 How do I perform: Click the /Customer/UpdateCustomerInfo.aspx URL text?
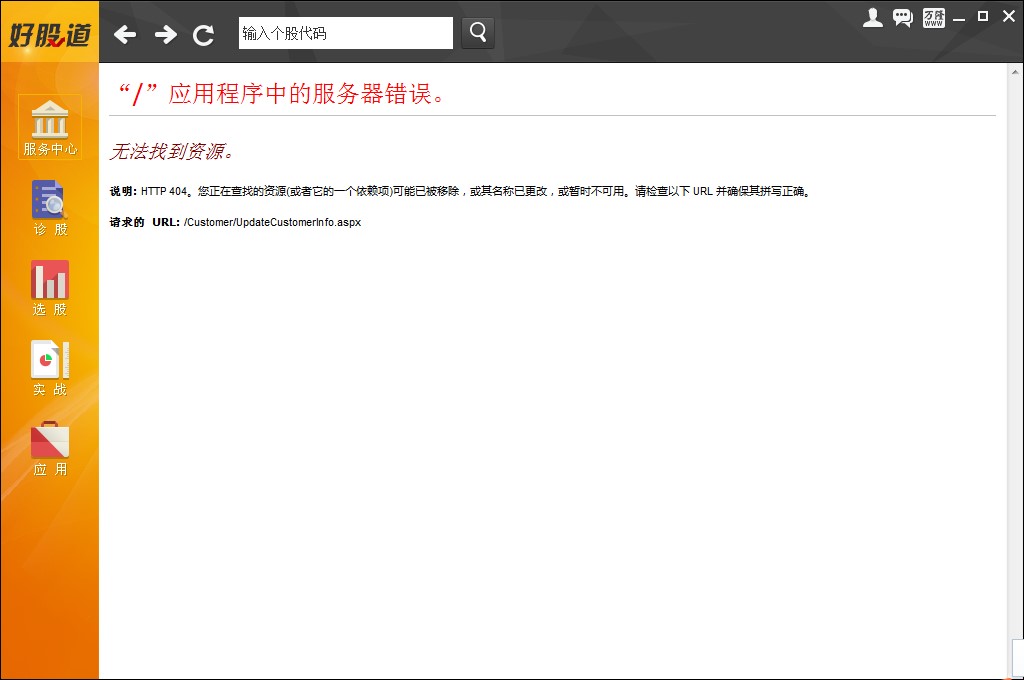[272, 222]
